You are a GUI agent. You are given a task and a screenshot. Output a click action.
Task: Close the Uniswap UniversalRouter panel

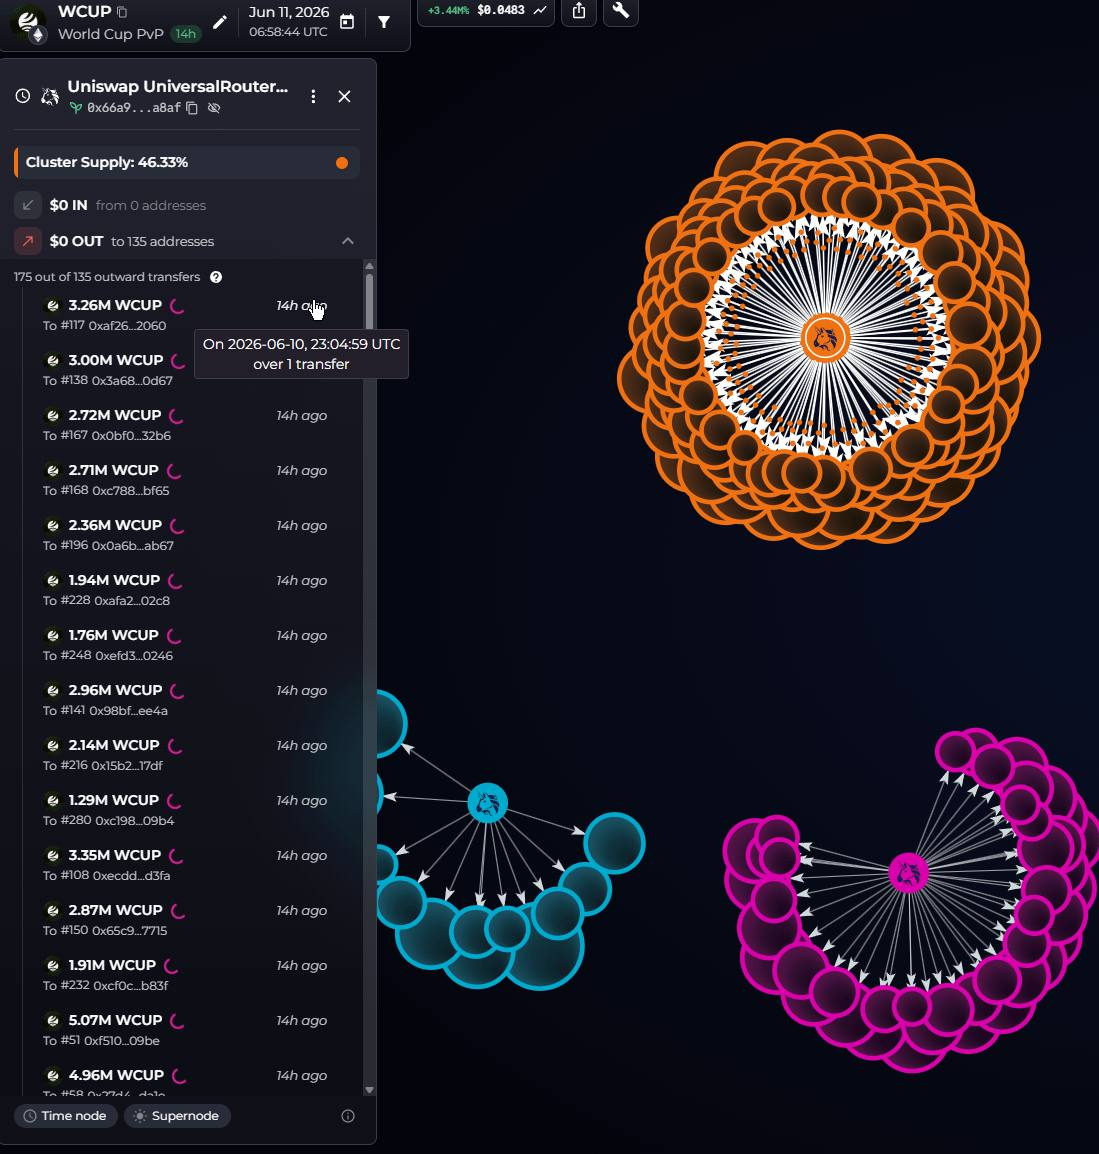pos(344,96)
